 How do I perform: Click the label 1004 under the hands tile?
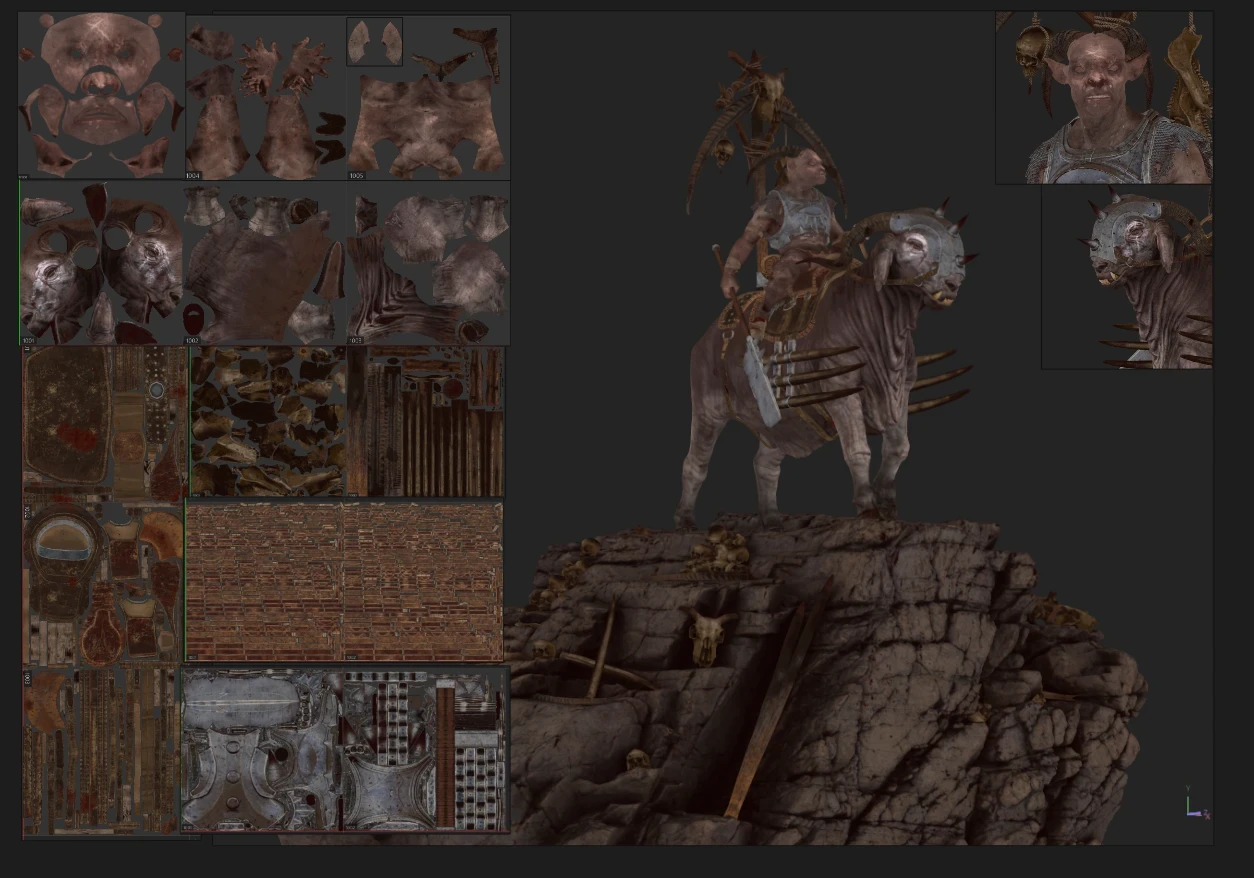click(x=193, y=176)
